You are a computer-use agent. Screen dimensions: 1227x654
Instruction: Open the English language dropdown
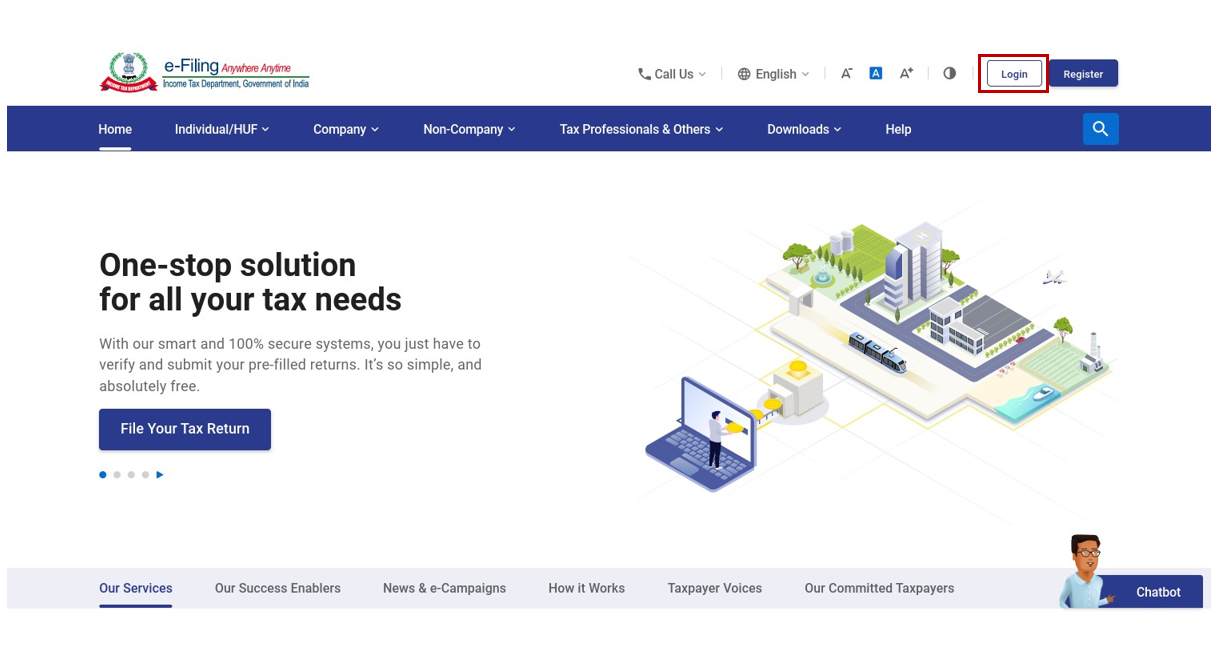[777, 73]
